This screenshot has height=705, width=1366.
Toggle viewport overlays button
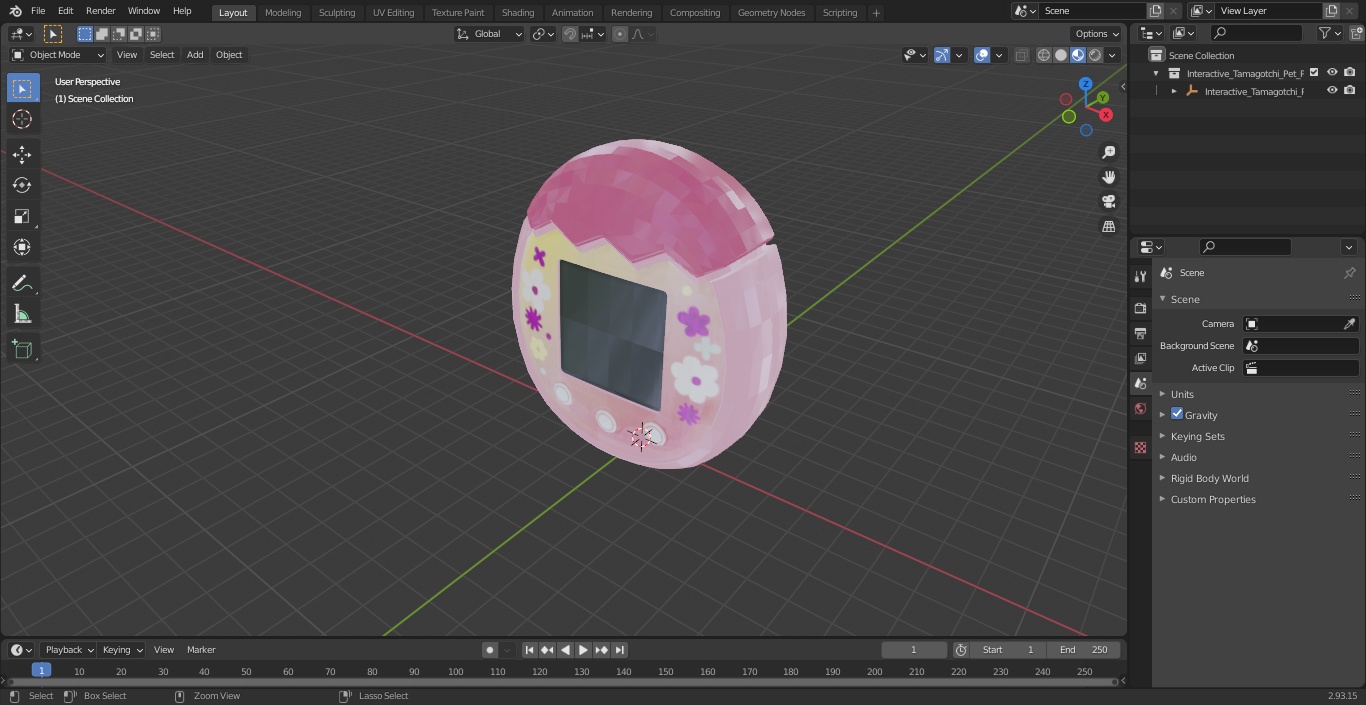[x=982, y=55]
